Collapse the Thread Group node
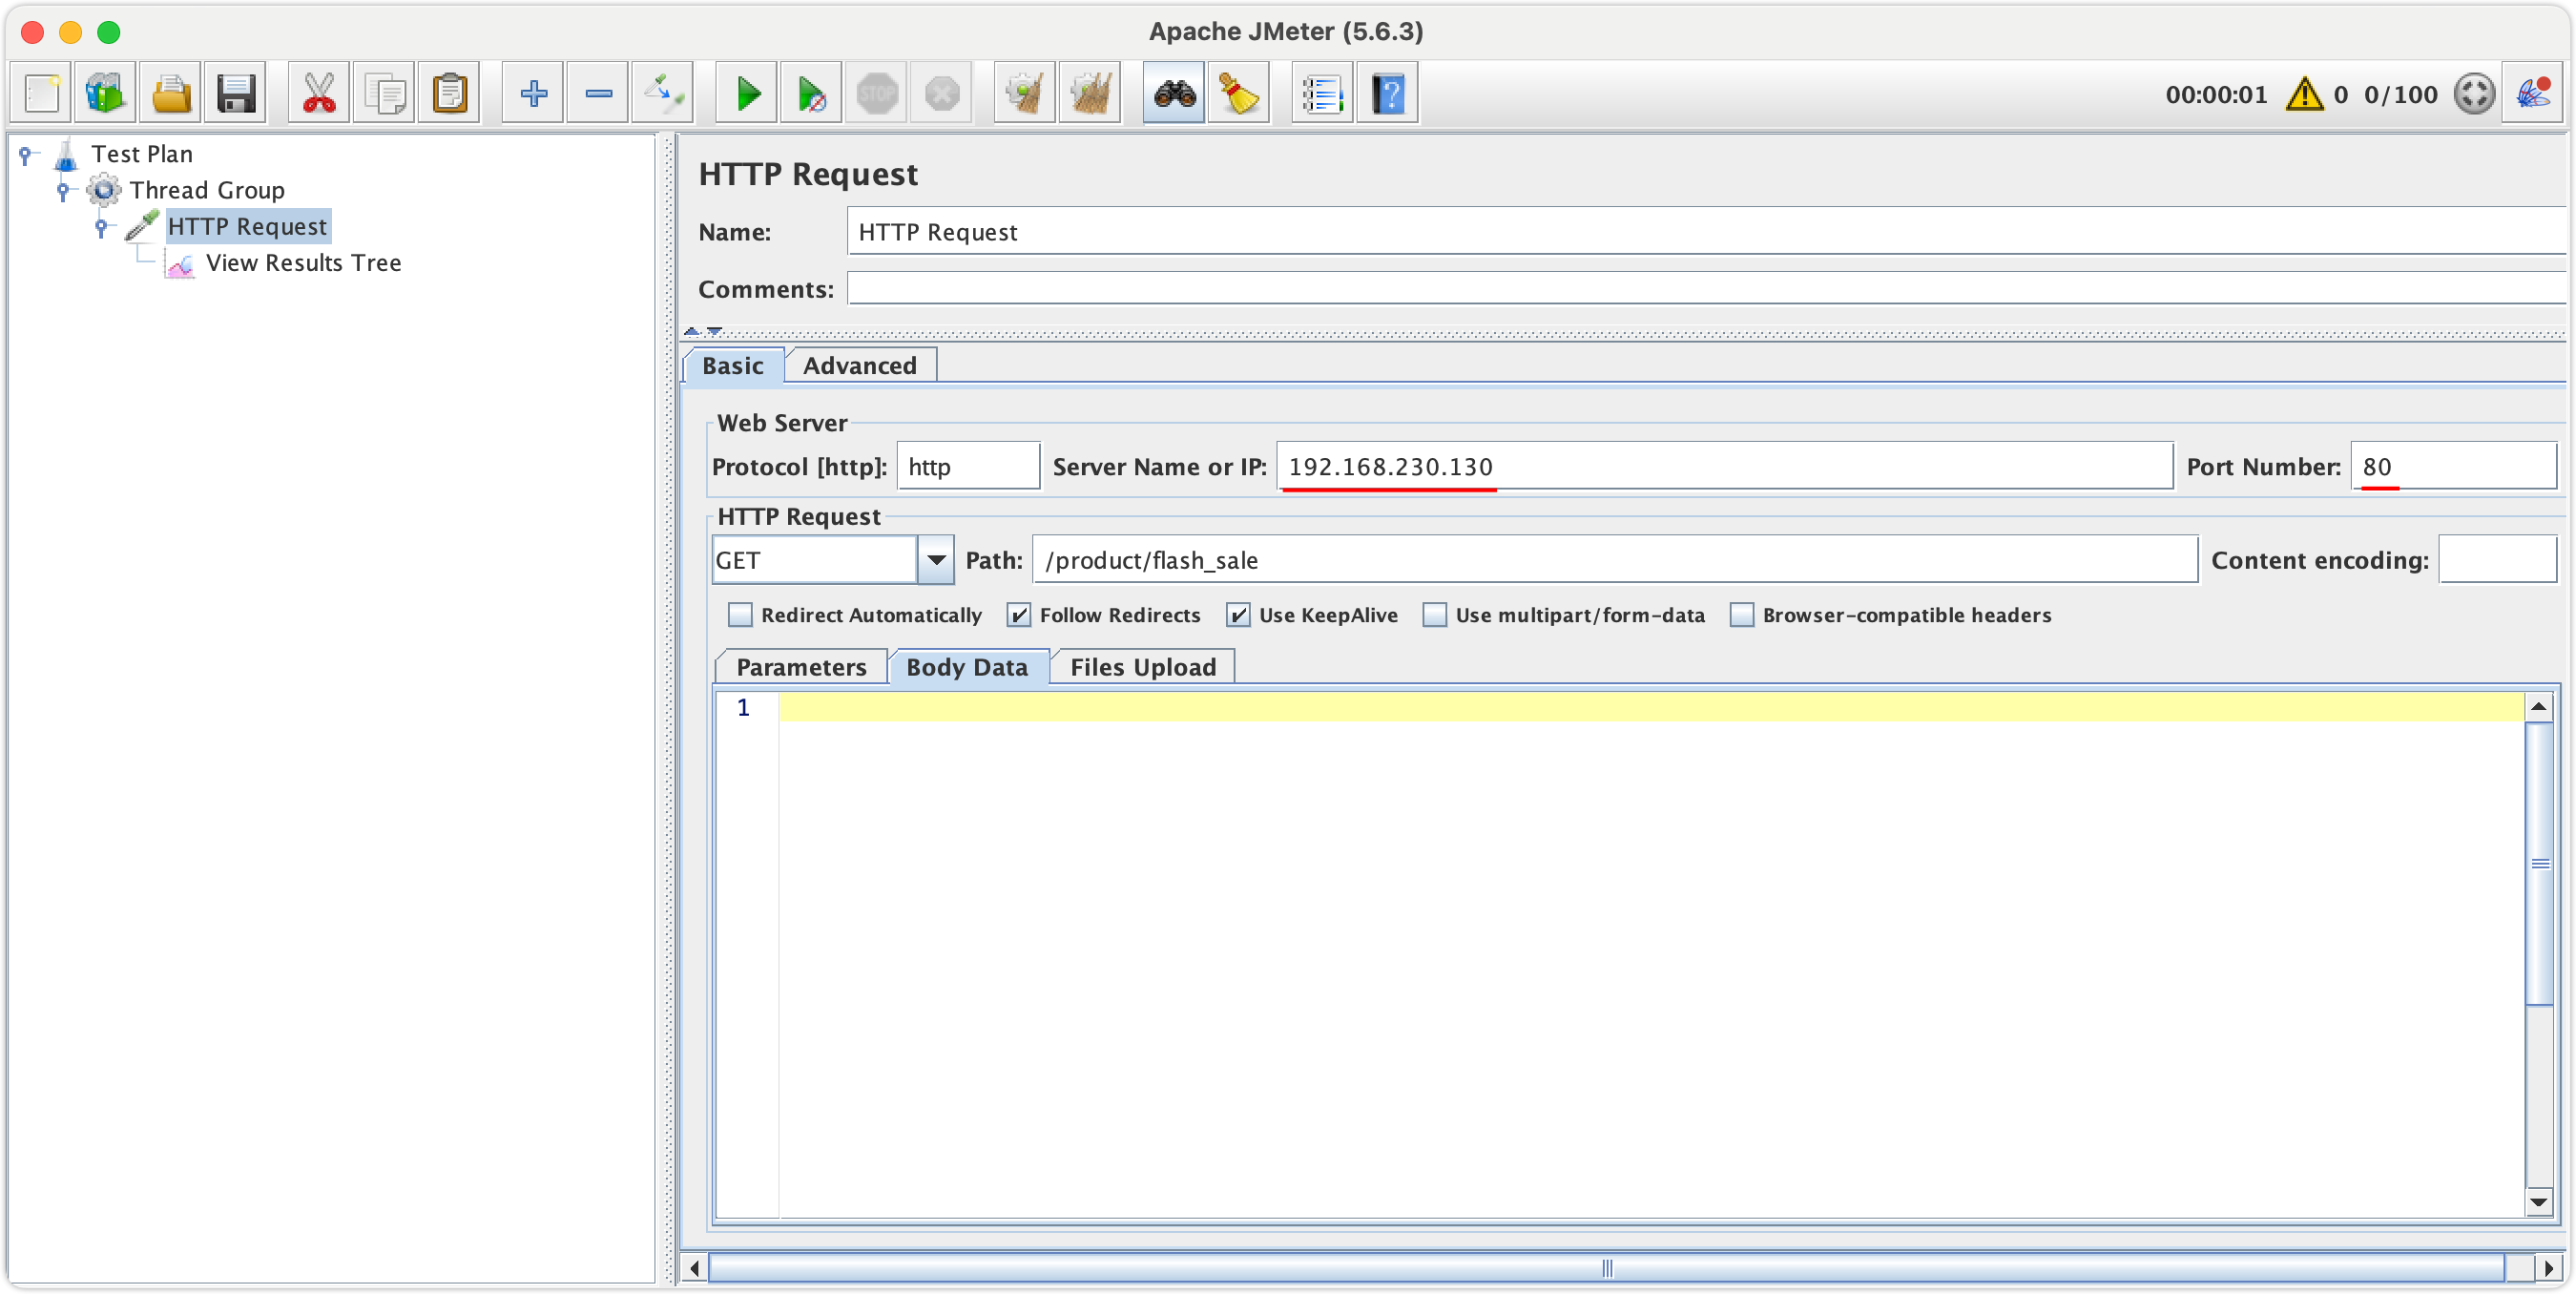 (64, 190)
